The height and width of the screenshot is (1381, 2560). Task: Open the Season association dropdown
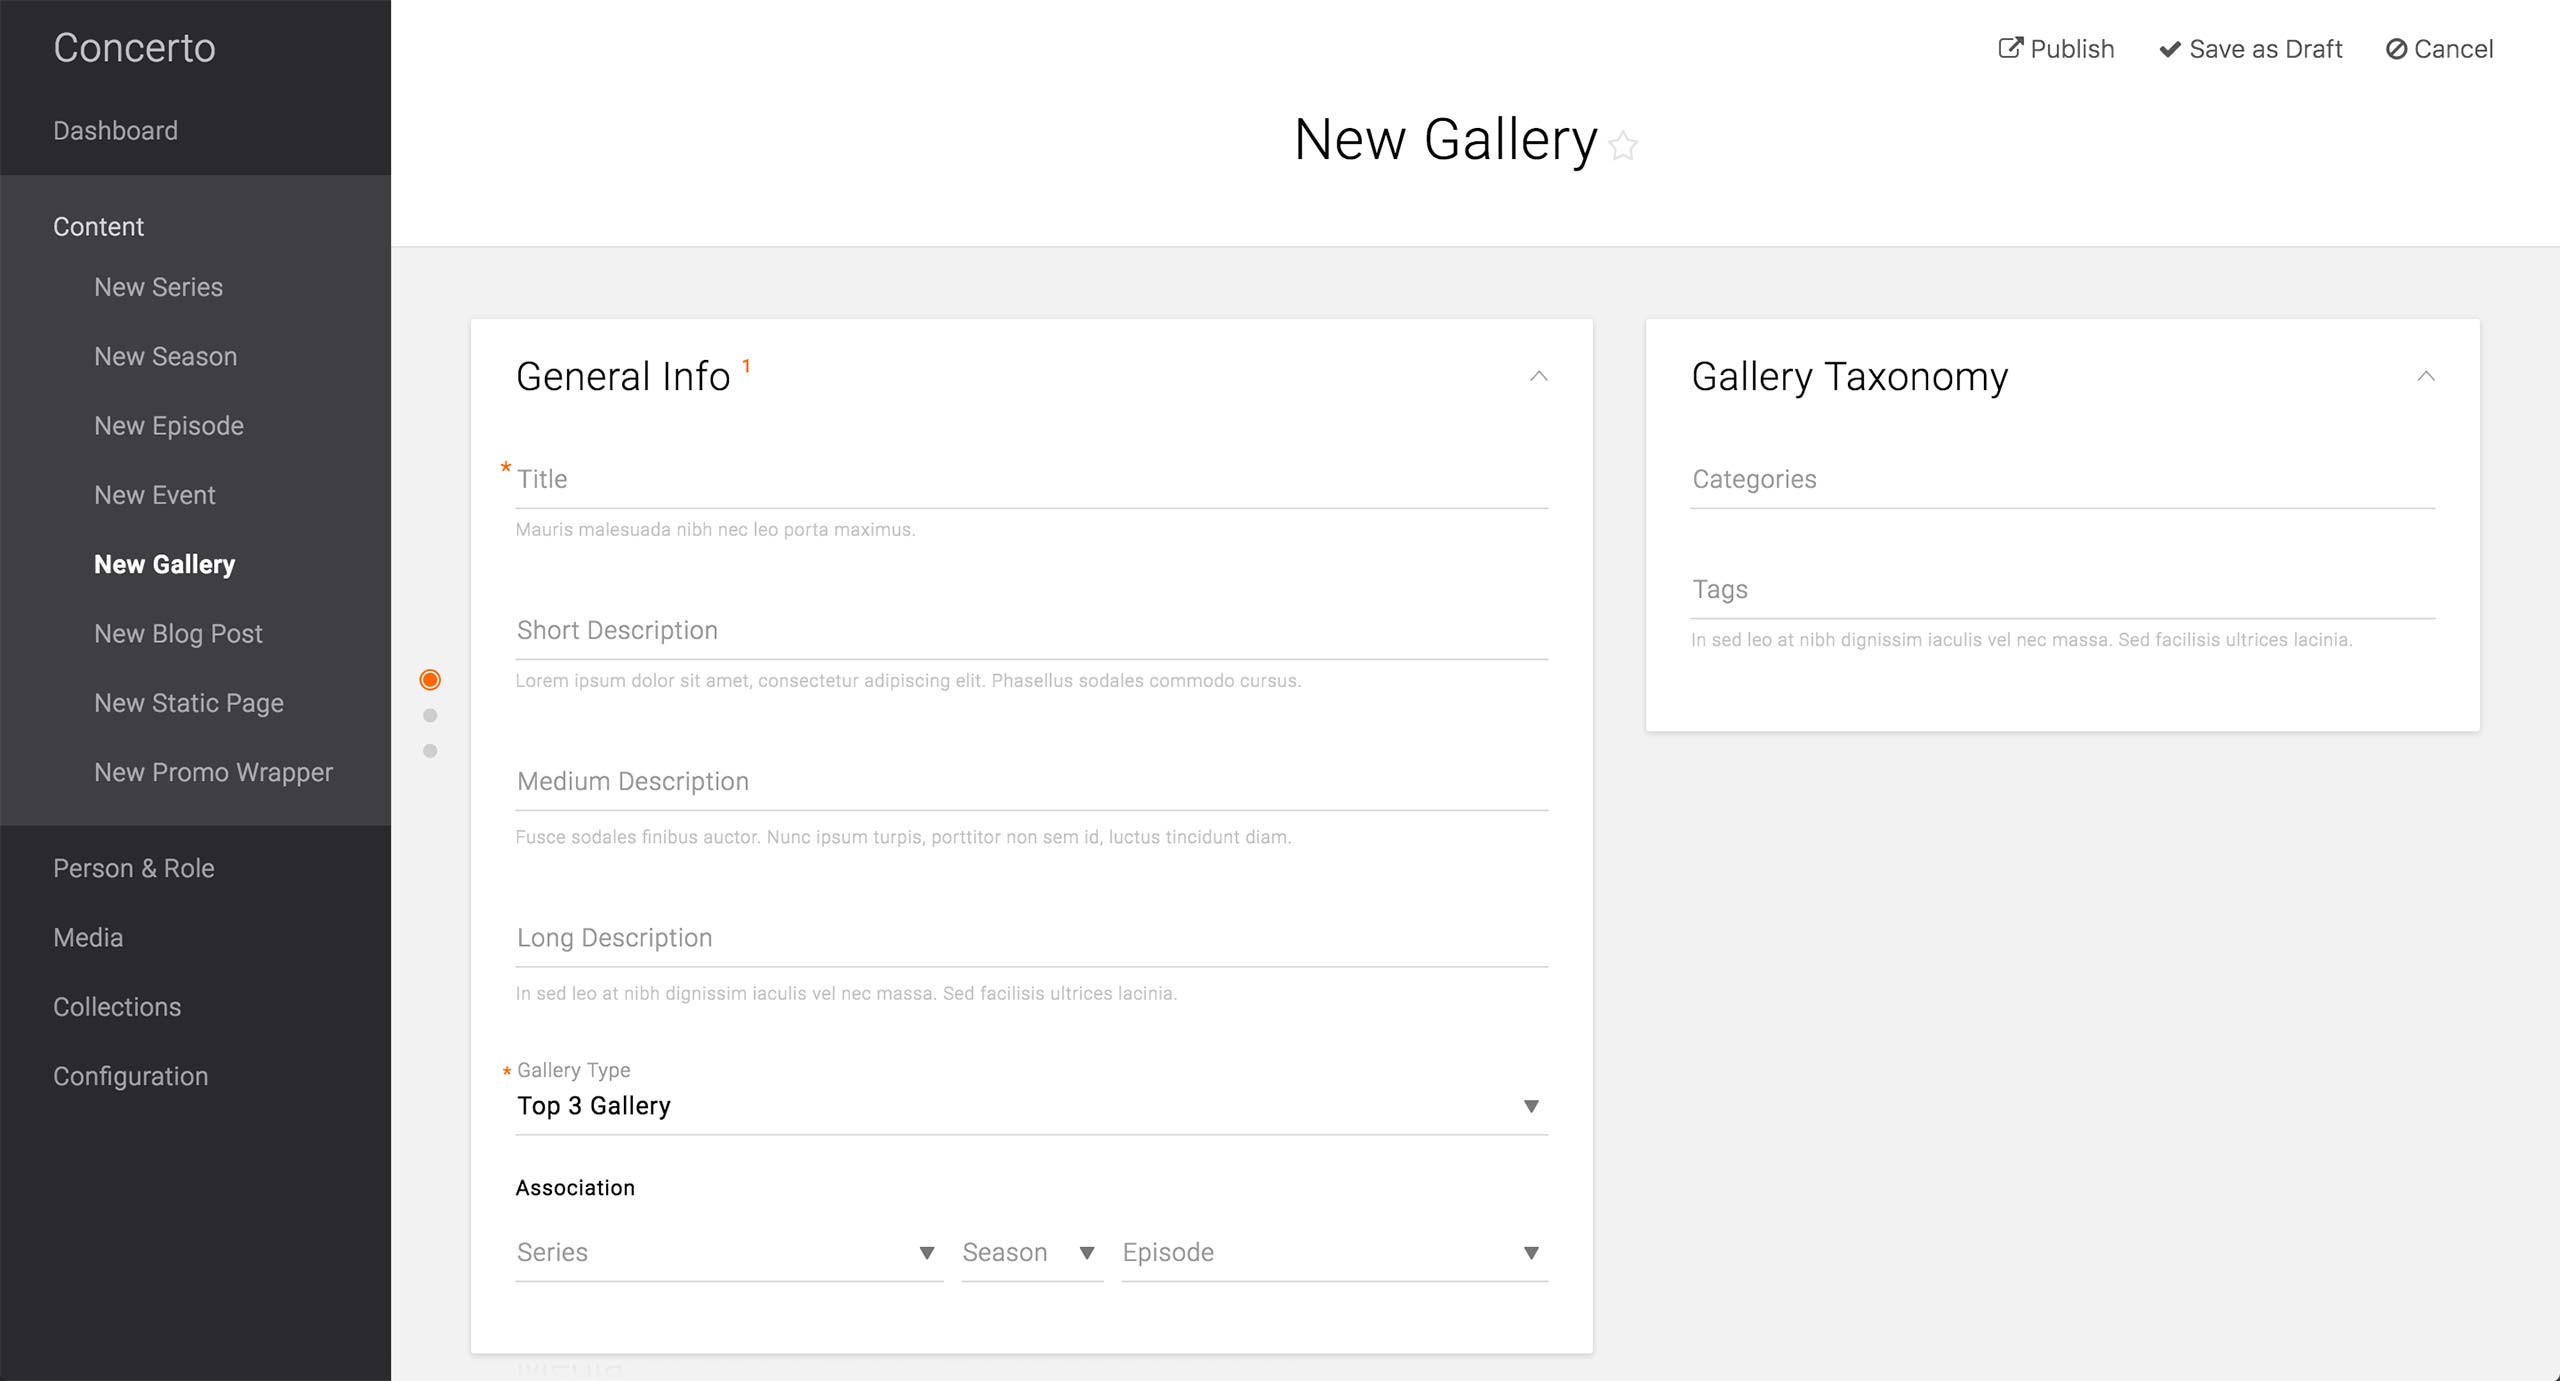[x=1030, y=1253]
